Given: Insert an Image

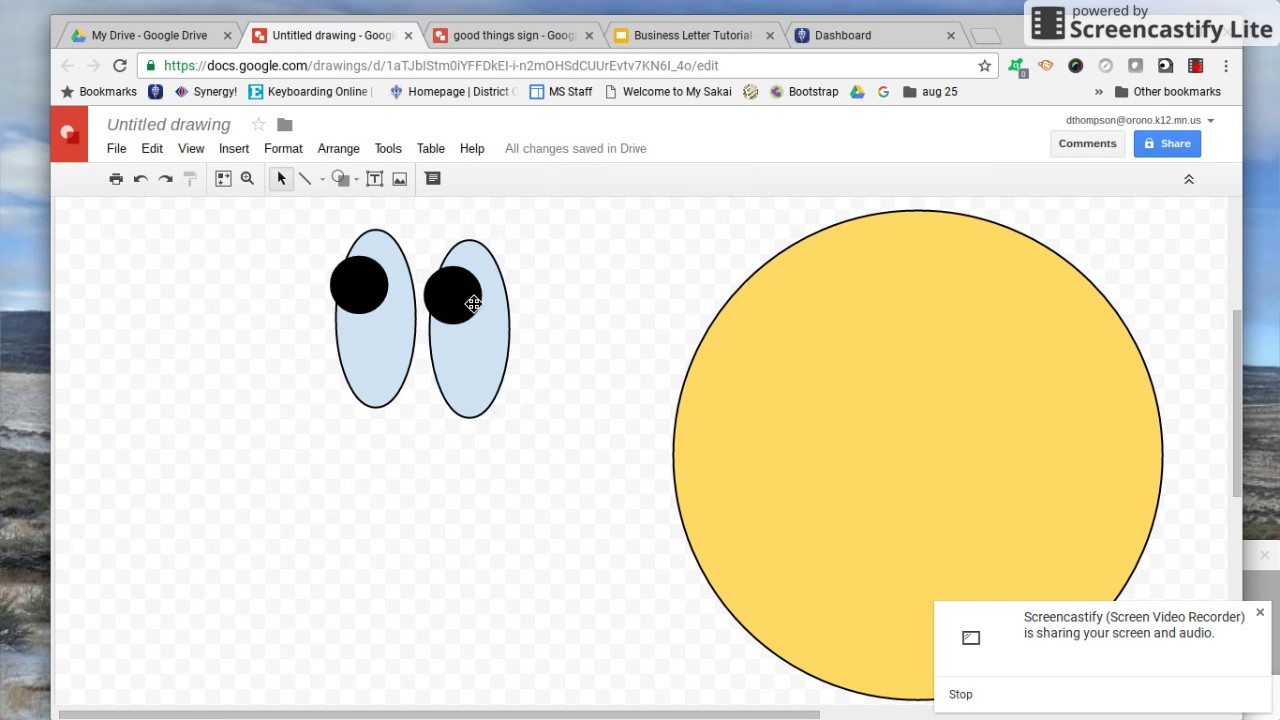Looking at the screenshot, I should (399, 178).
